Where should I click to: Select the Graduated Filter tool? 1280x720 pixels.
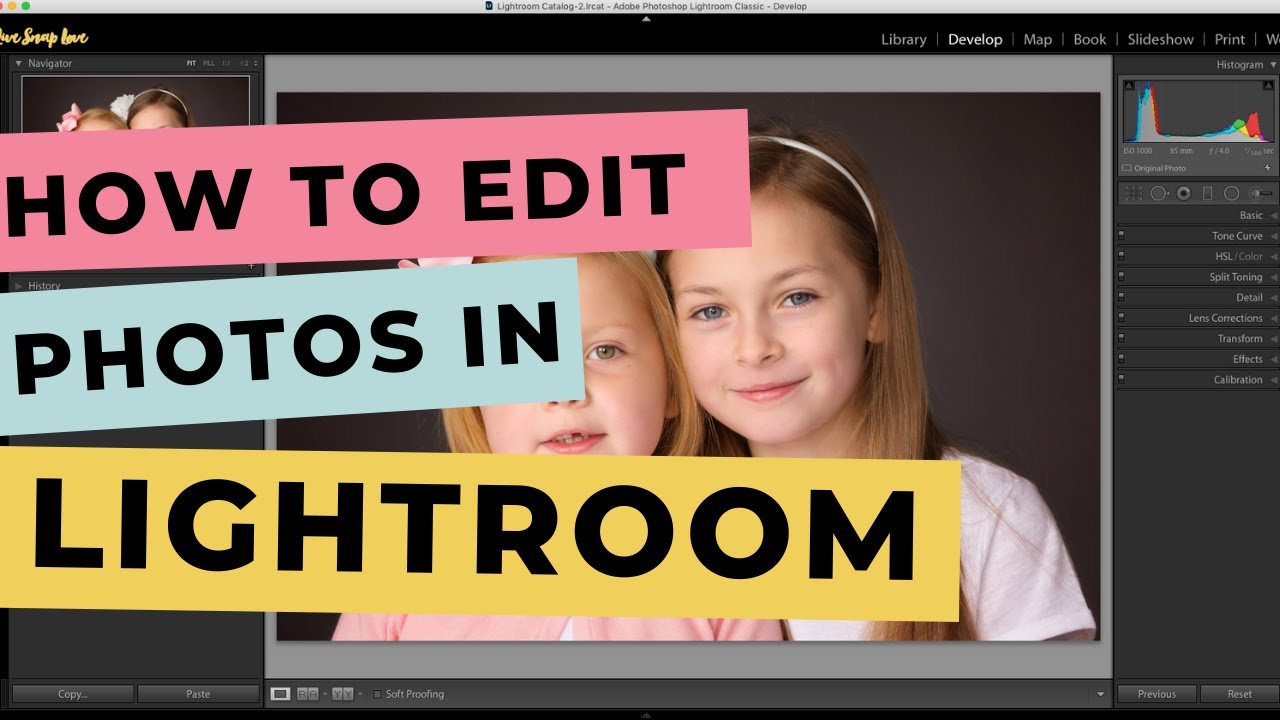pos(1207,193)
